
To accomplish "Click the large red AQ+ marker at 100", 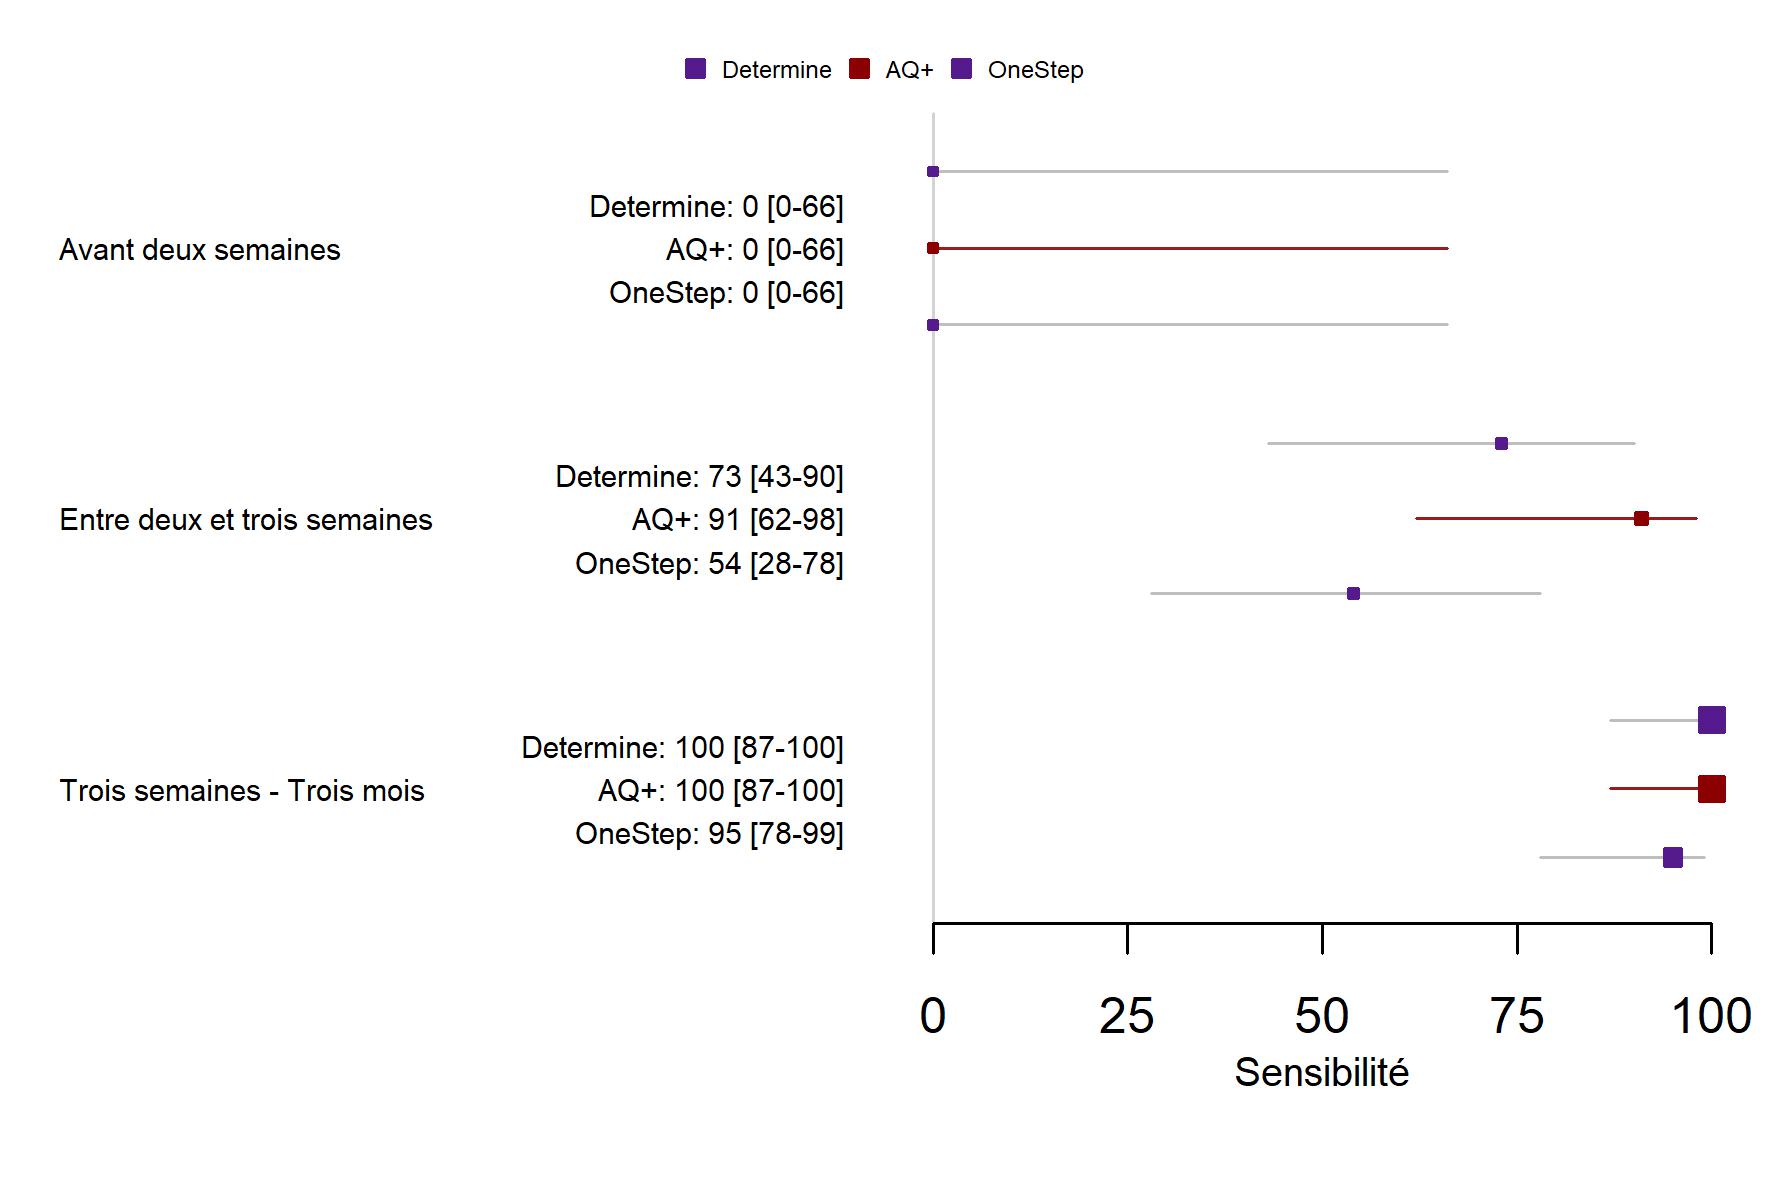I will pos(1711,789).
